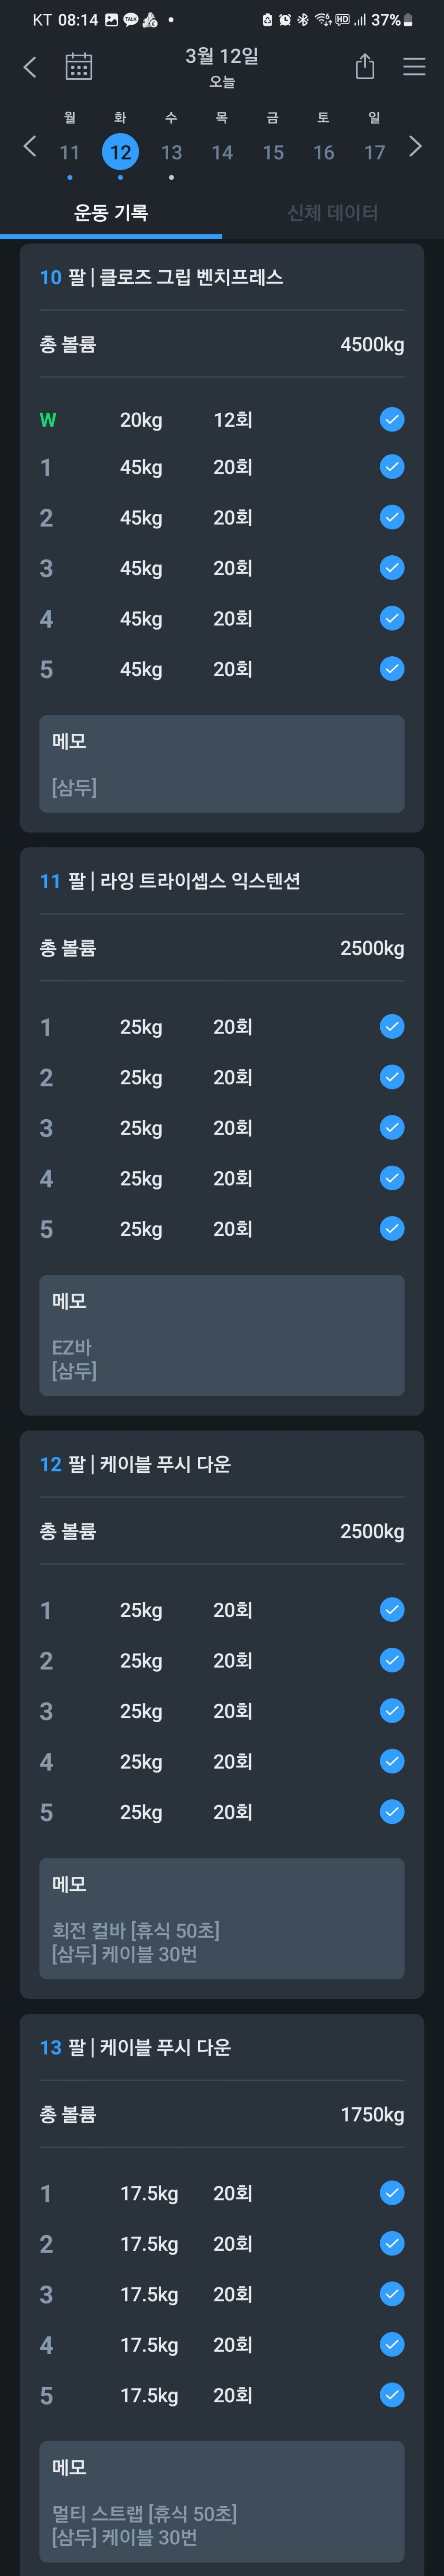Go to previous week with left chevron
The height and width of the screenshot is (2576, 444).
30,147
